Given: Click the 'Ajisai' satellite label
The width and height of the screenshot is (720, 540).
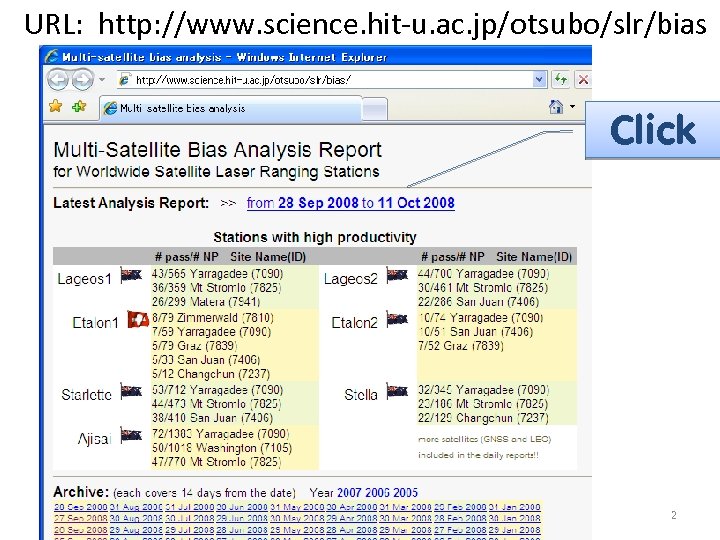Looking at the screenshot, I should click(95, 439).
